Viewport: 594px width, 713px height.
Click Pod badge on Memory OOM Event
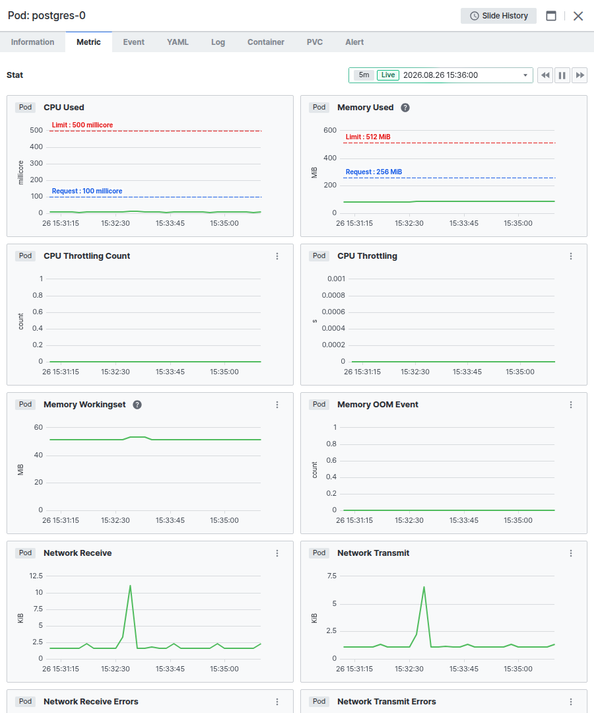pyautogui.click(x=319, y=404)
